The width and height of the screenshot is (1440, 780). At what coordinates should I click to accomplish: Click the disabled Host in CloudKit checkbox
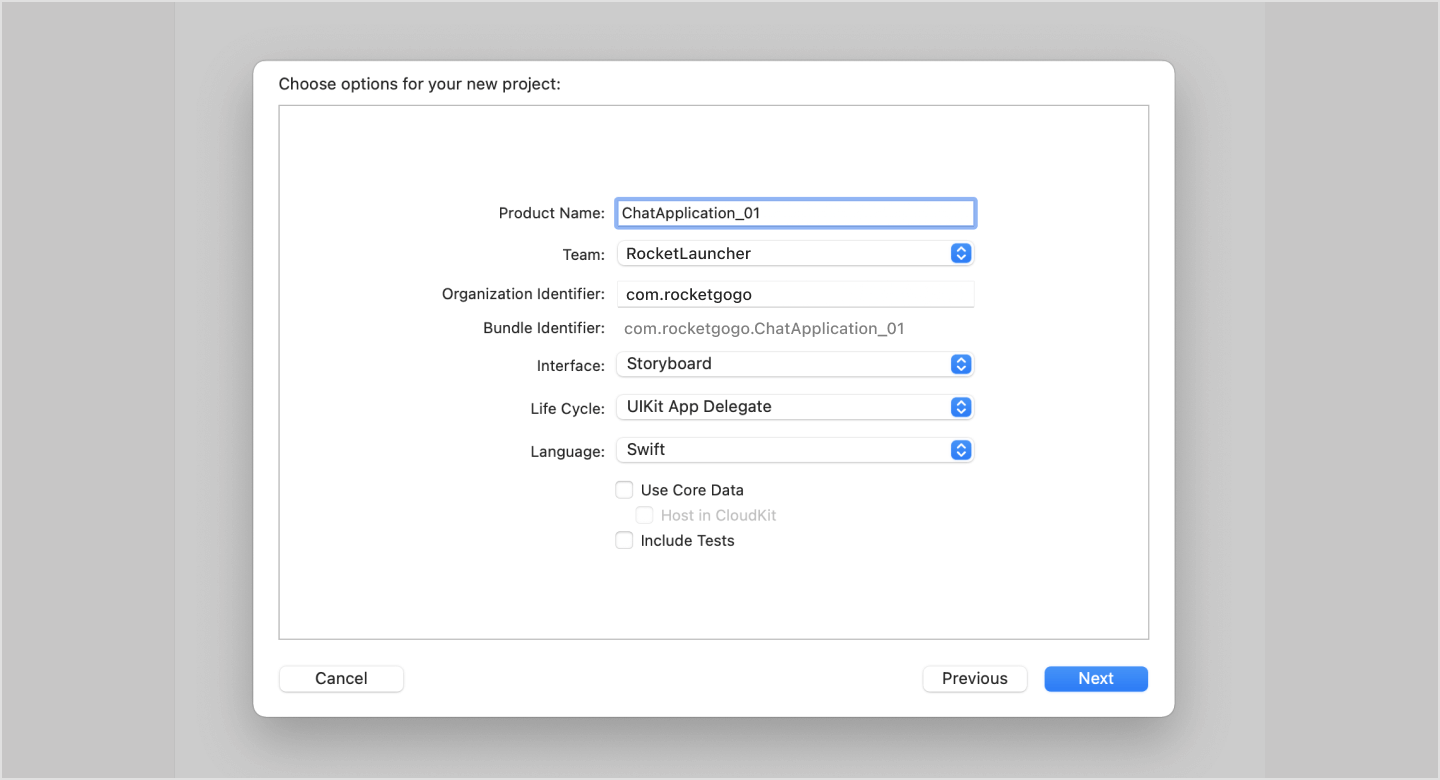click(644, 515)
